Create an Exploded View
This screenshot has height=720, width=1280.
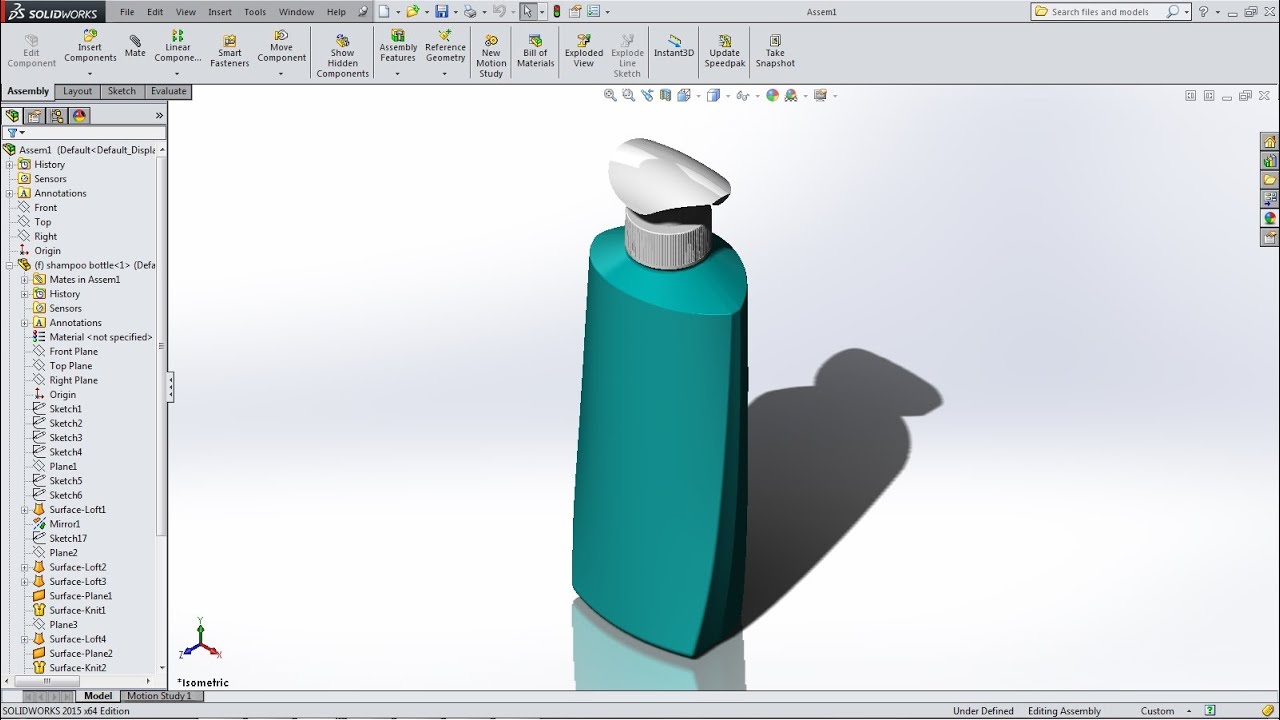[x=584, y=51]
